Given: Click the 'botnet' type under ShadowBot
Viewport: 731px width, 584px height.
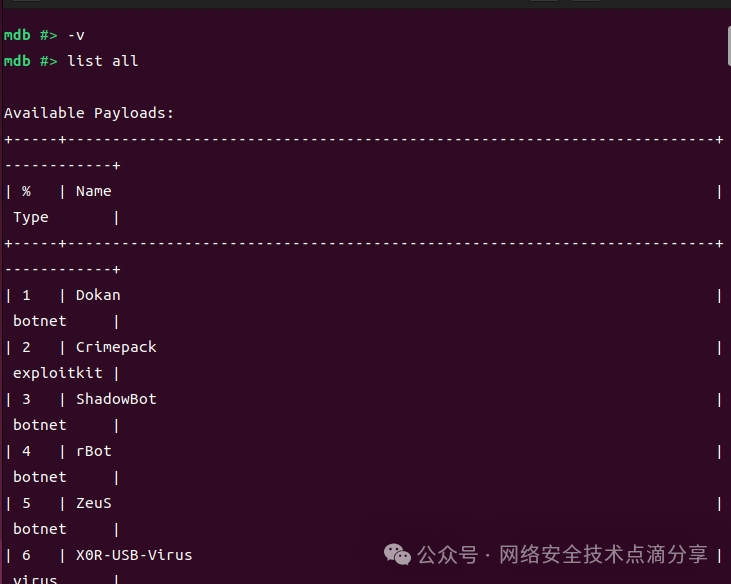Looking at the screenshot, I should (x=40, y=425).
